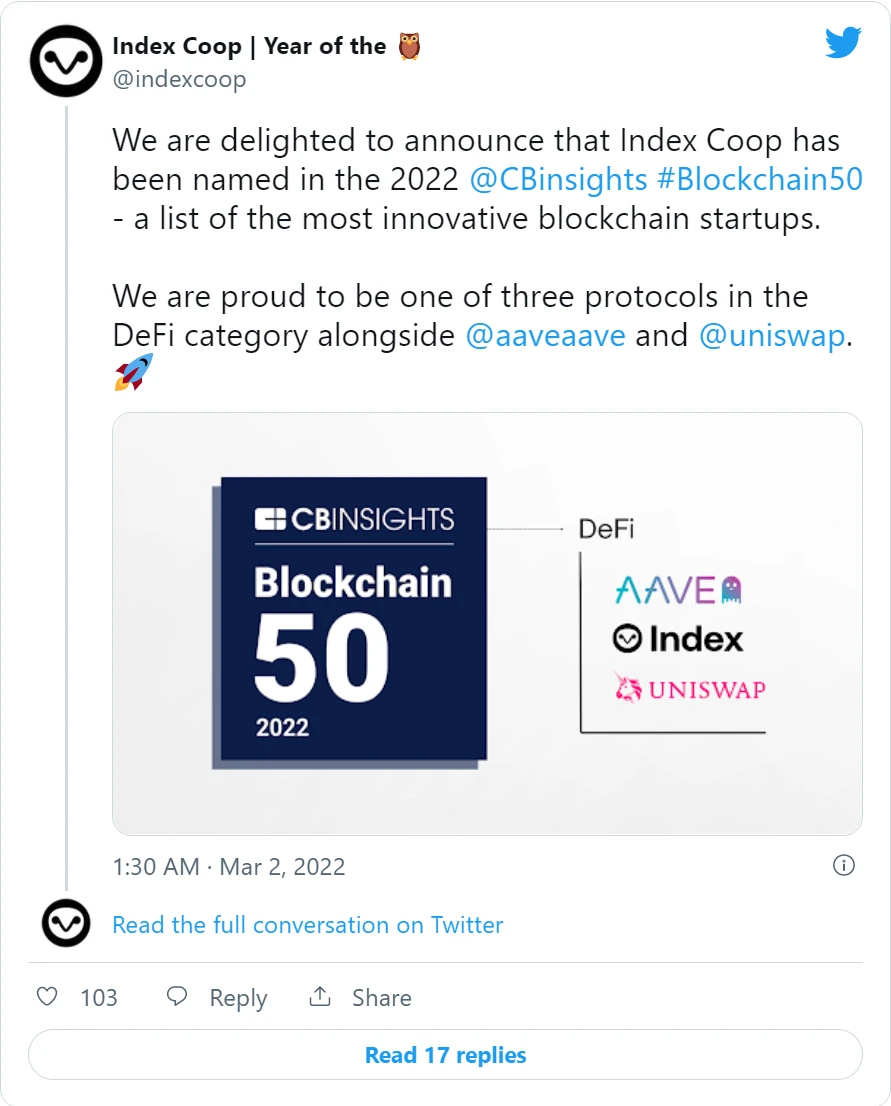Click the Read 17 replies button
Screen dimensions: 891x1106
coord(445,1055)
